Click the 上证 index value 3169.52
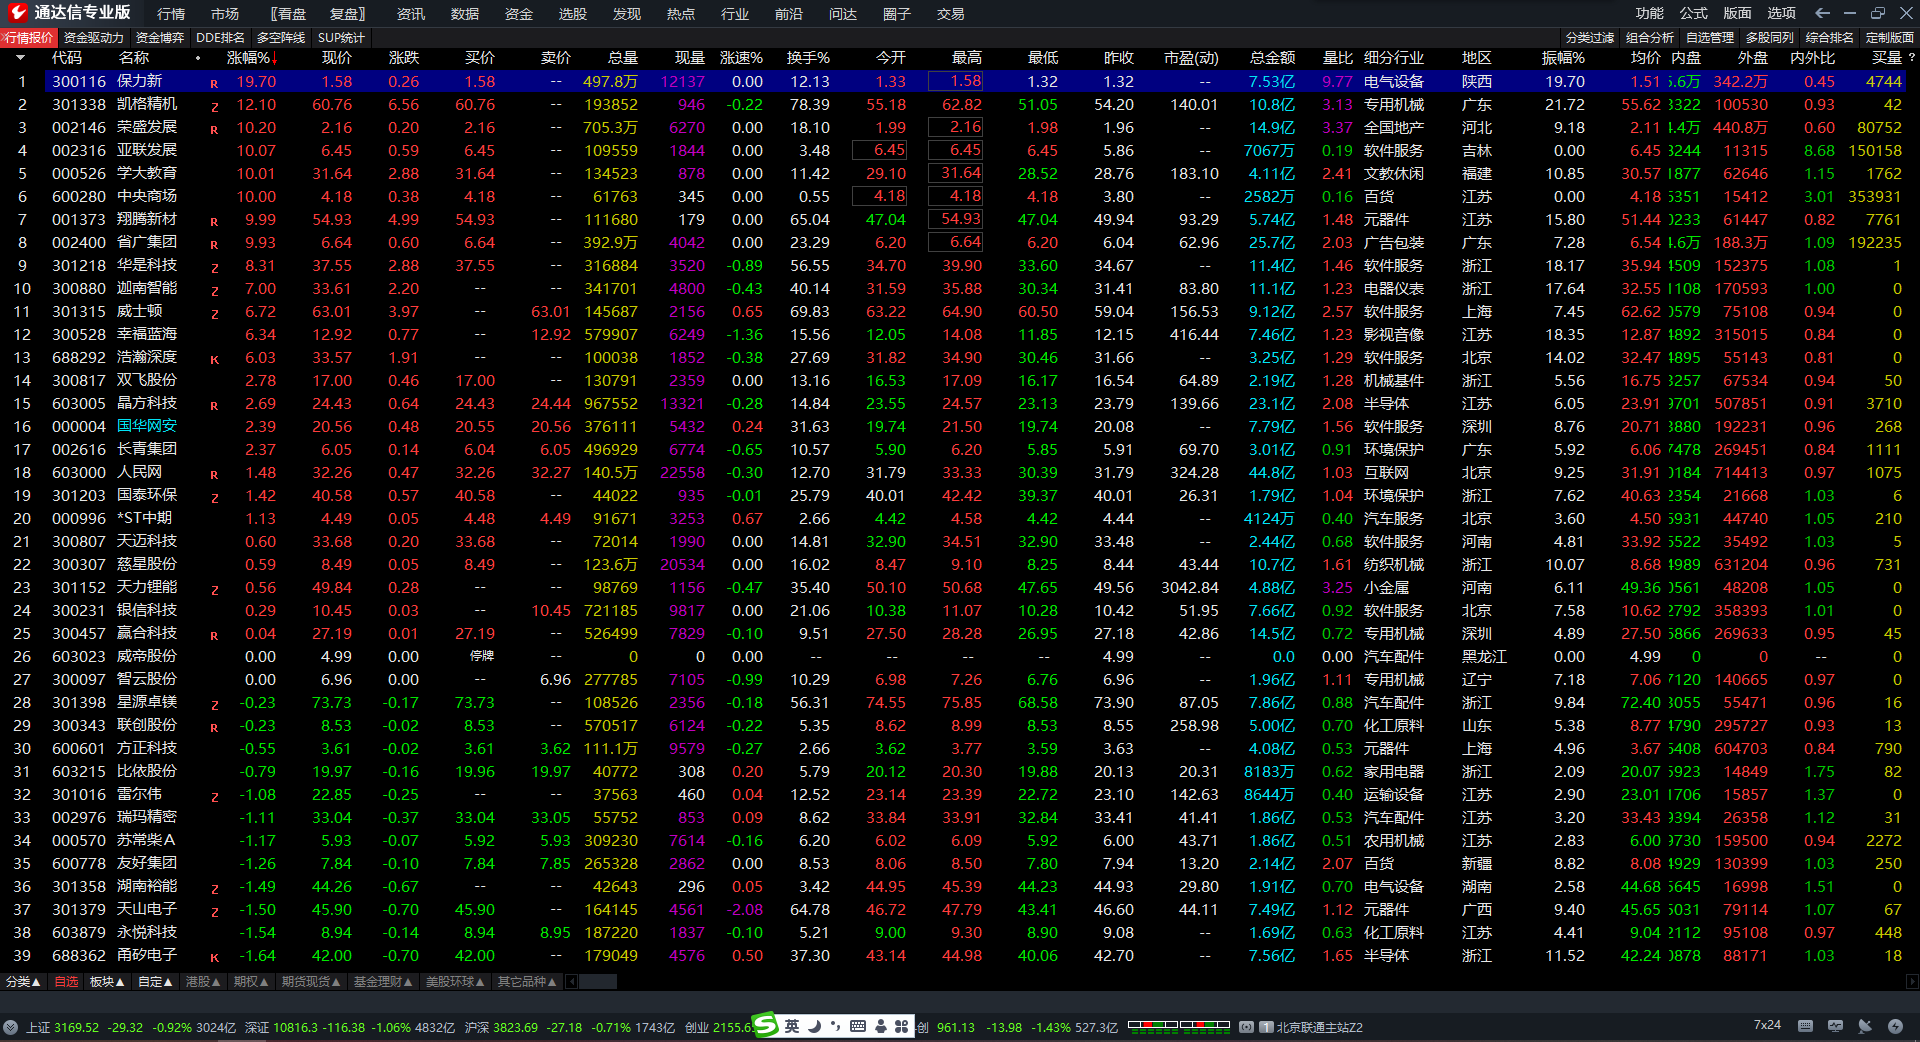This screenshot has width=1920, height=1042. point(76,1027)
